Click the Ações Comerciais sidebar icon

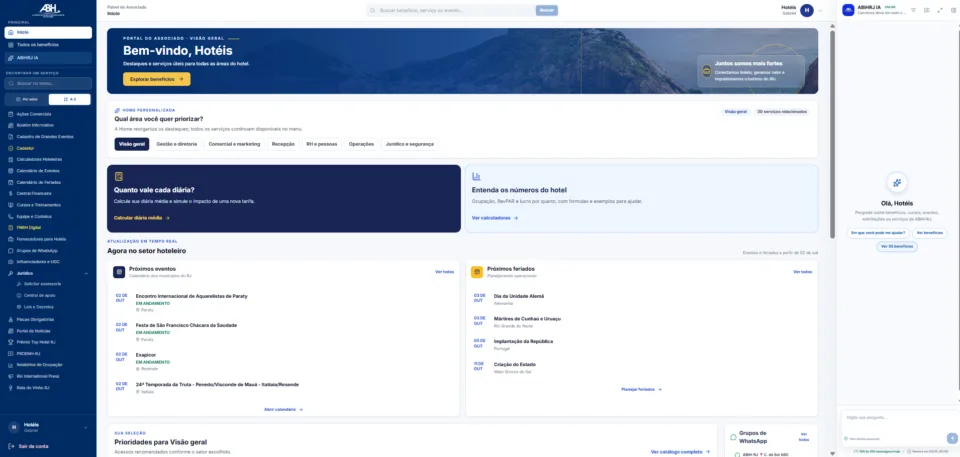pyautogui.click(x=11, y=114)
